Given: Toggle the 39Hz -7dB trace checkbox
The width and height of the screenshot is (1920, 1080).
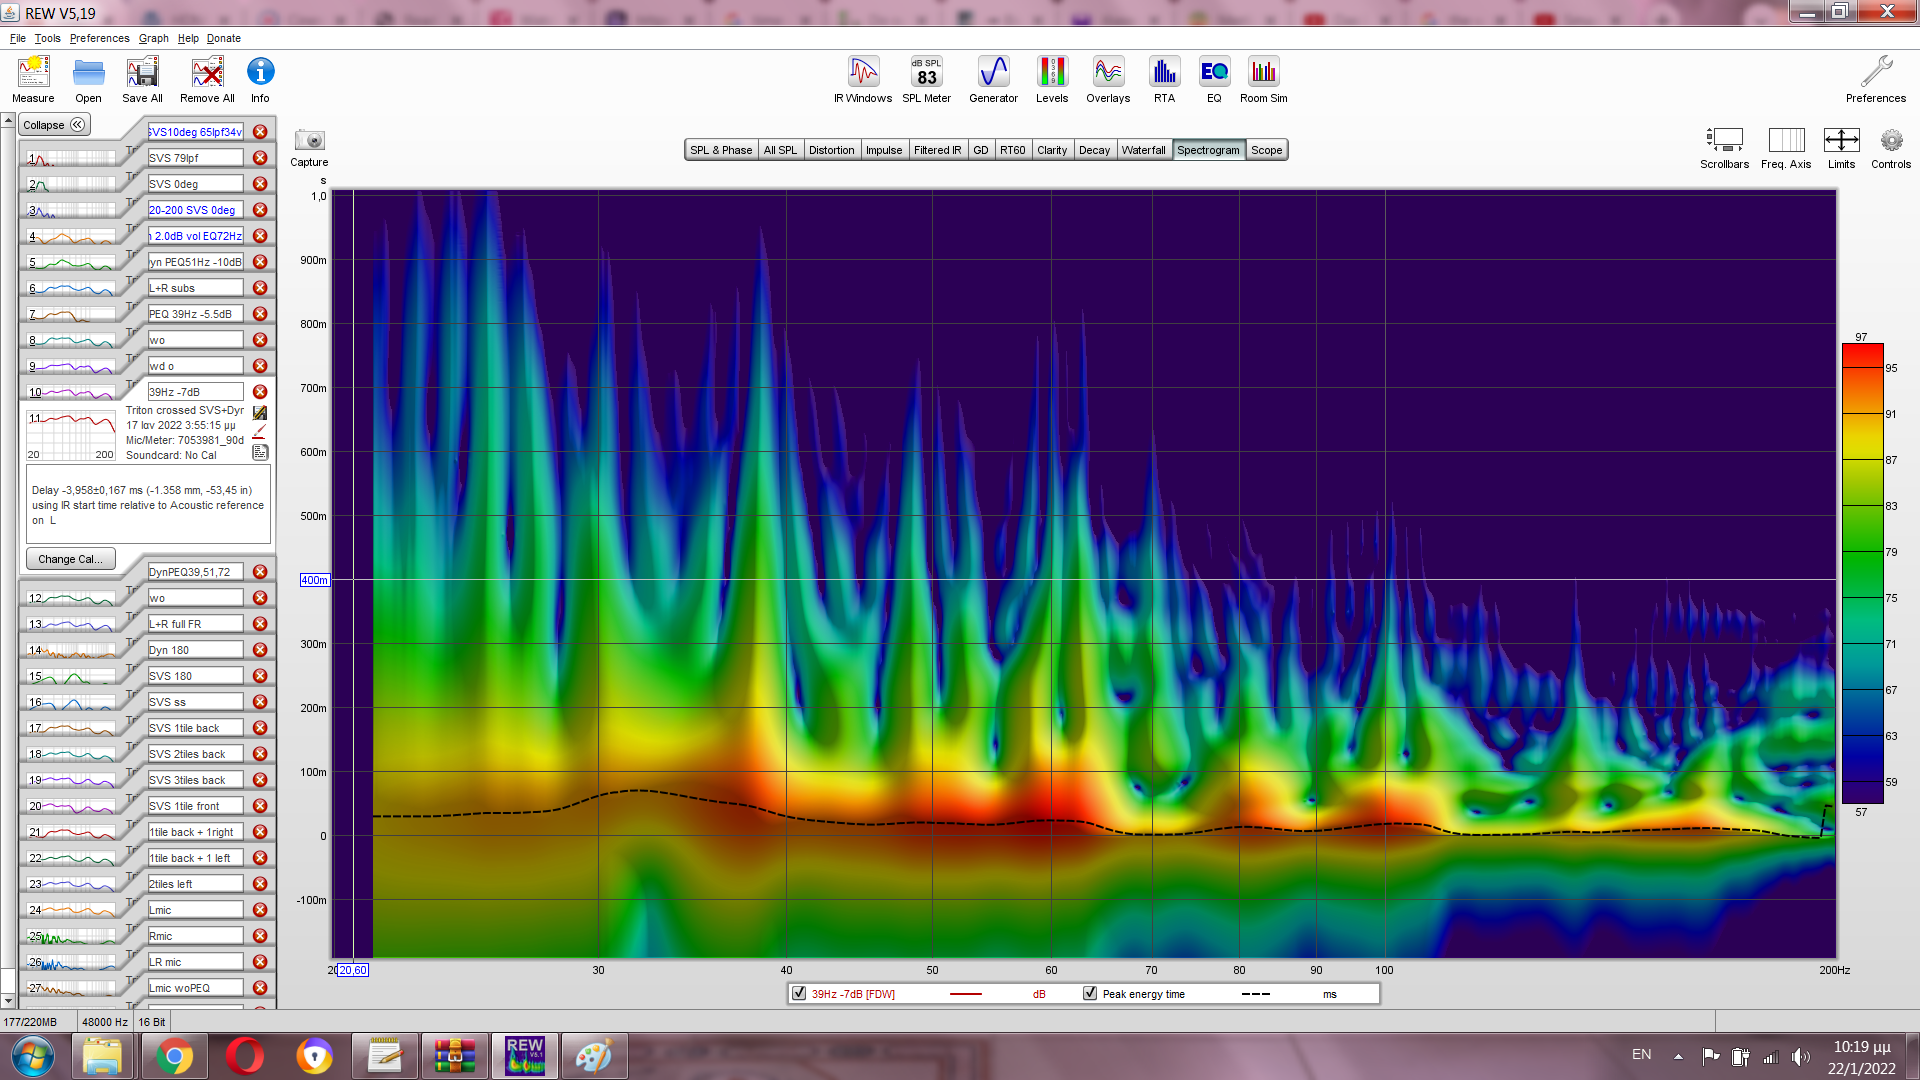Looking at the screenshot, I should [799, 994].
